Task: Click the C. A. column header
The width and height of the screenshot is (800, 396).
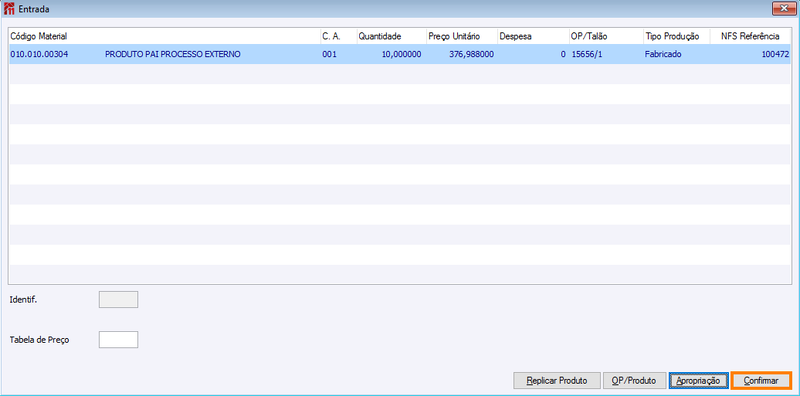Action: (338, 36)
